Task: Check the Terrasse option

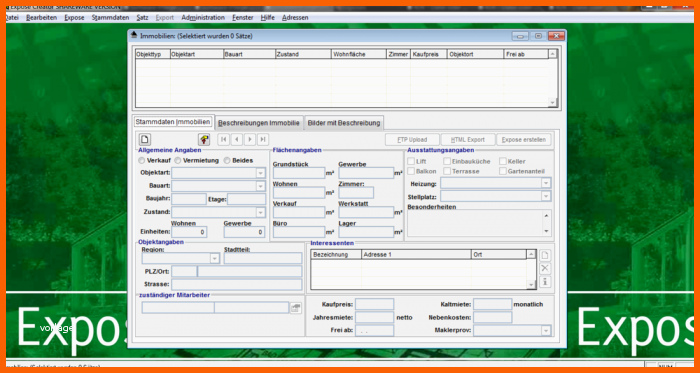Action: 447,171
